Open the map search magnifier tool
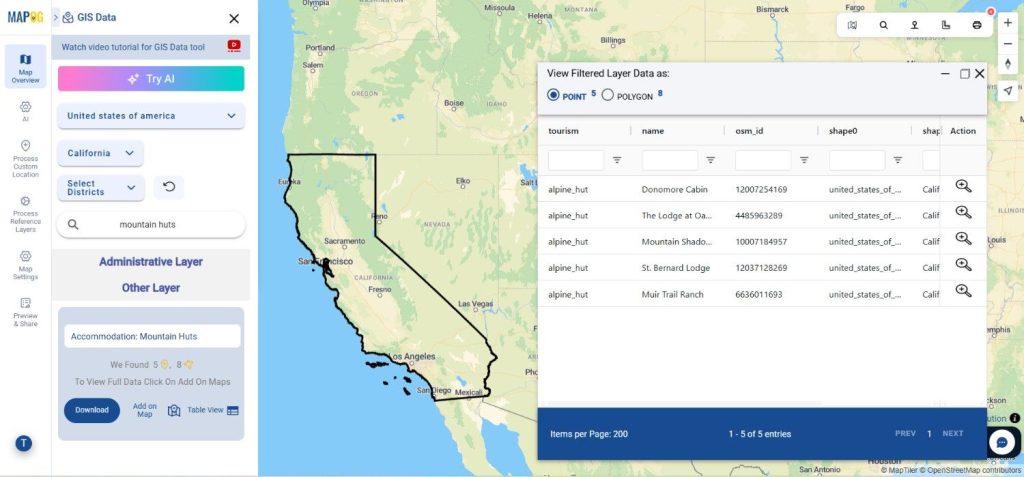The height and width of the screenshot is (477, 1024). [x=883, y=25]
